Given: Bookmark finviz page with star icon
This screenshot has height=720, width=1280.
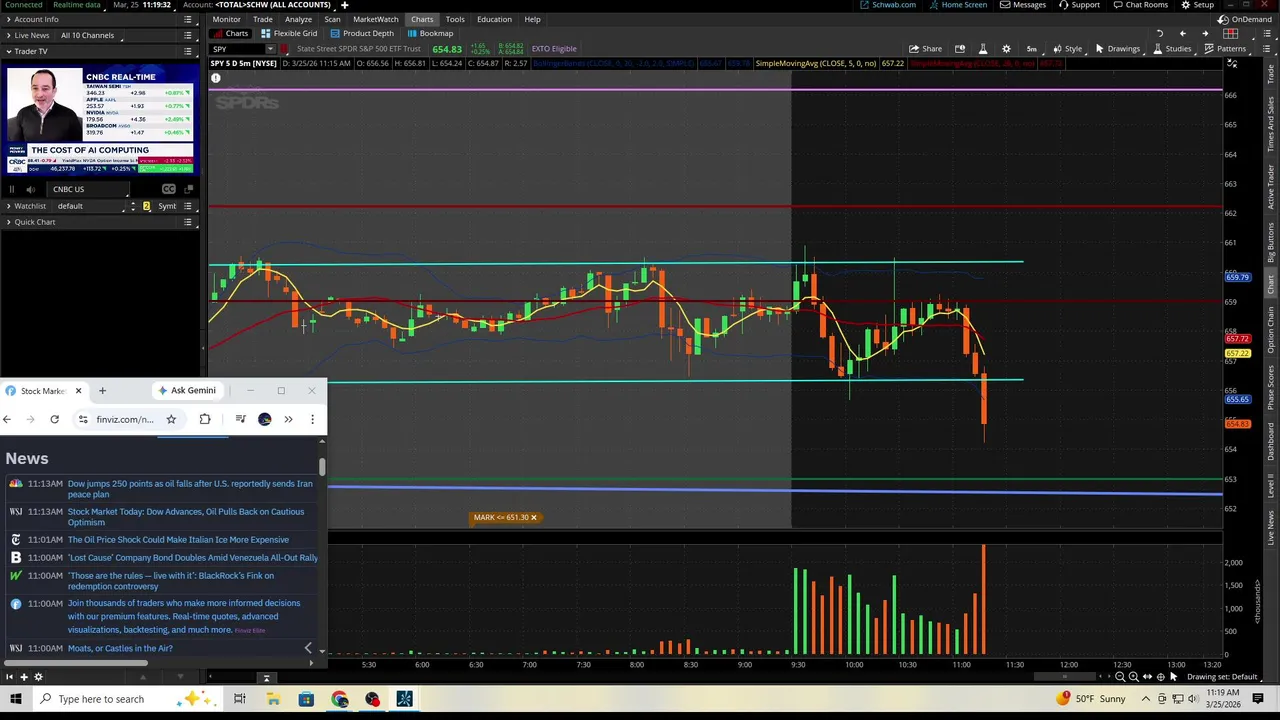Looking at the screenshot, I should [x=171, y=419].
